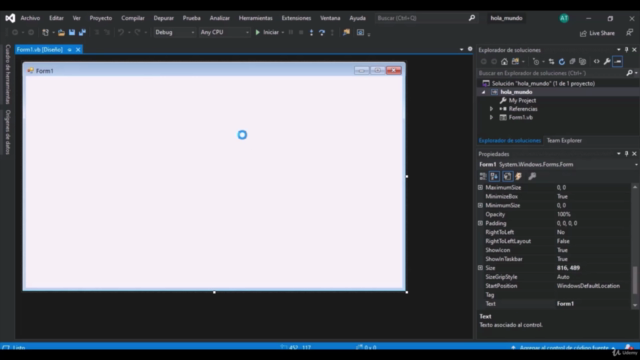Open the Orígenes de datos side panel
The width and height of the screenshot is (640, 360).
click(x=8, y=132)
